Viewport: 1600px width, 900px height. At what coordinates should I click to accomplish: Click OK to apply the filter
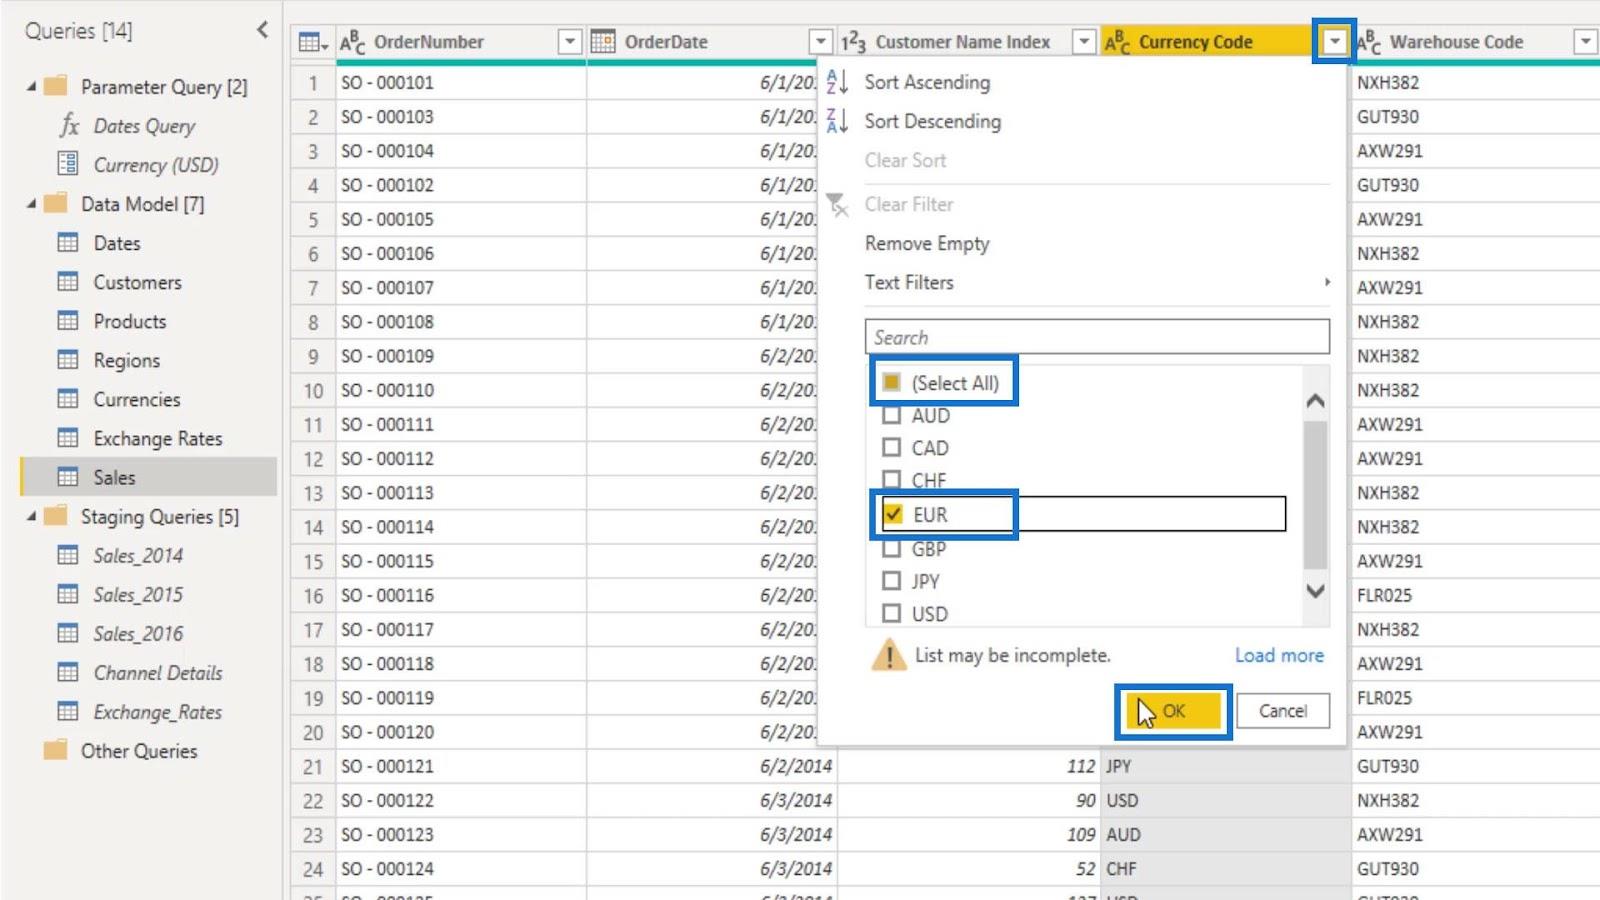tap(1173, 711)
